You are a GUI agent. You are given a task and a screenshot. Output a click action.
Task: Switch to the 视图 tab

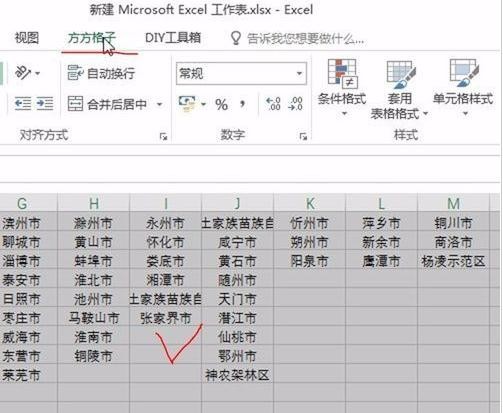pos(27,38)
